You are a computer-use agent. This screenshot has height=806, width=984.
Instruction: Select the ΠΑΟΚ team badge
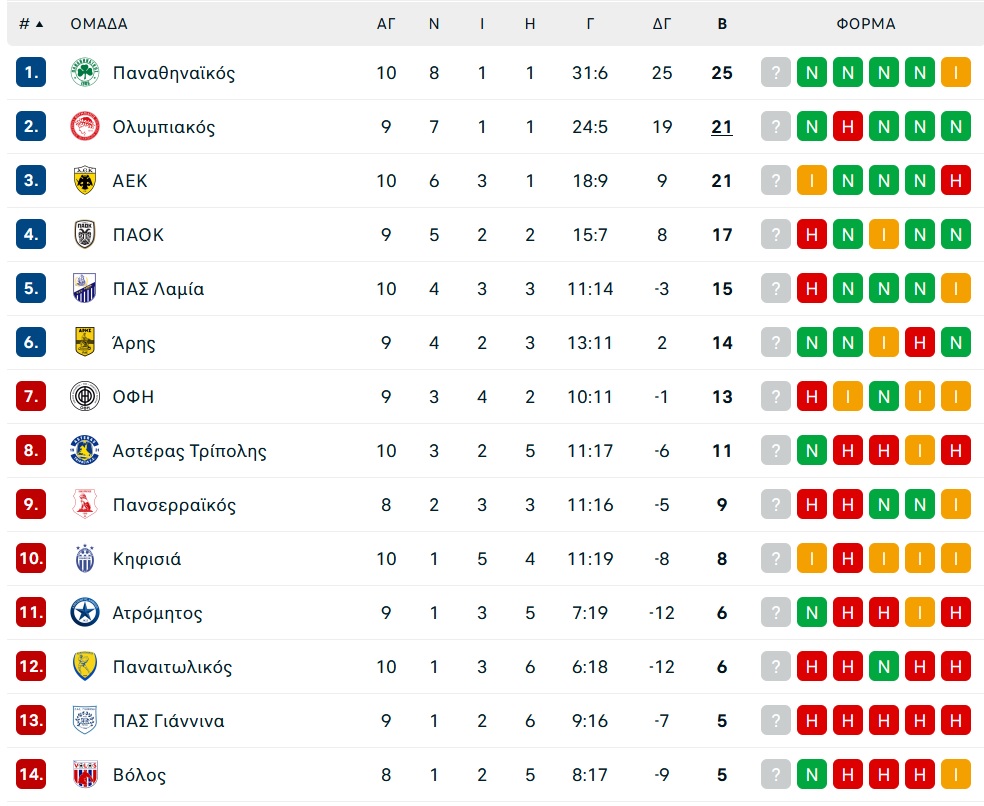point(85,235)
